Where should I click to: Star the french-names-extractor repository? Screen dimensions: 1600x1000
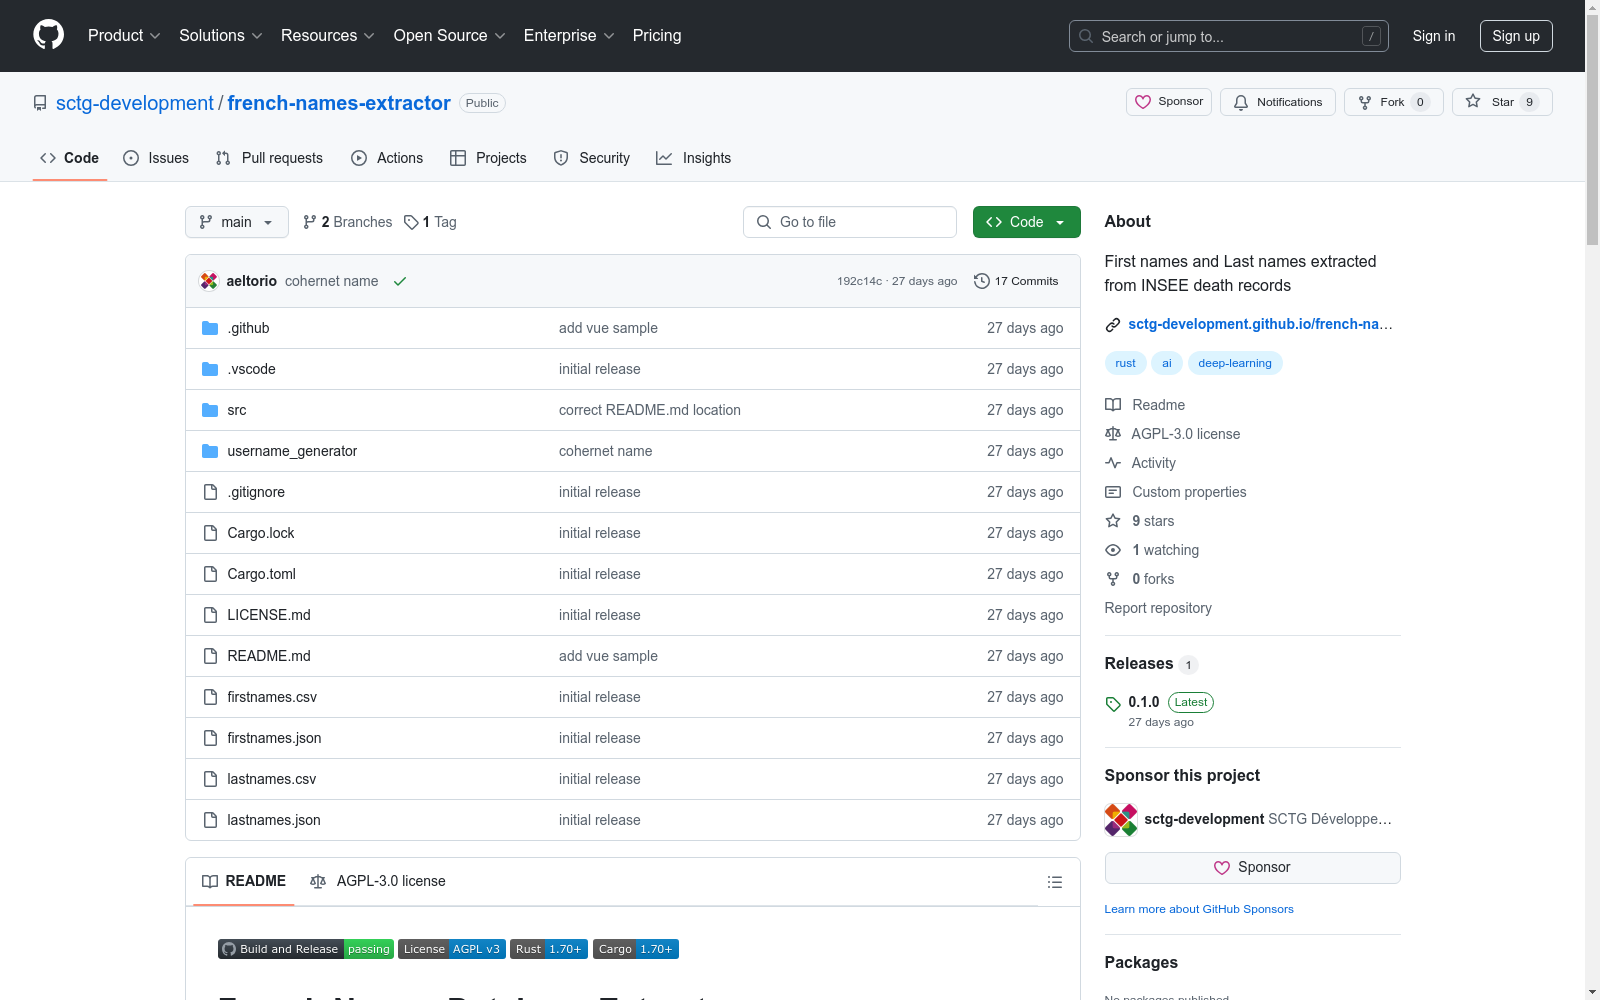click(1502, 102)
